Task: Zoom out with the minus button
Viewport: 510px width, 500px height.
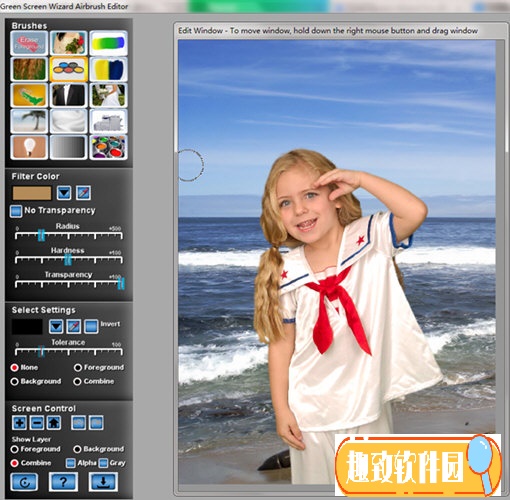Action: pos(37,423)
